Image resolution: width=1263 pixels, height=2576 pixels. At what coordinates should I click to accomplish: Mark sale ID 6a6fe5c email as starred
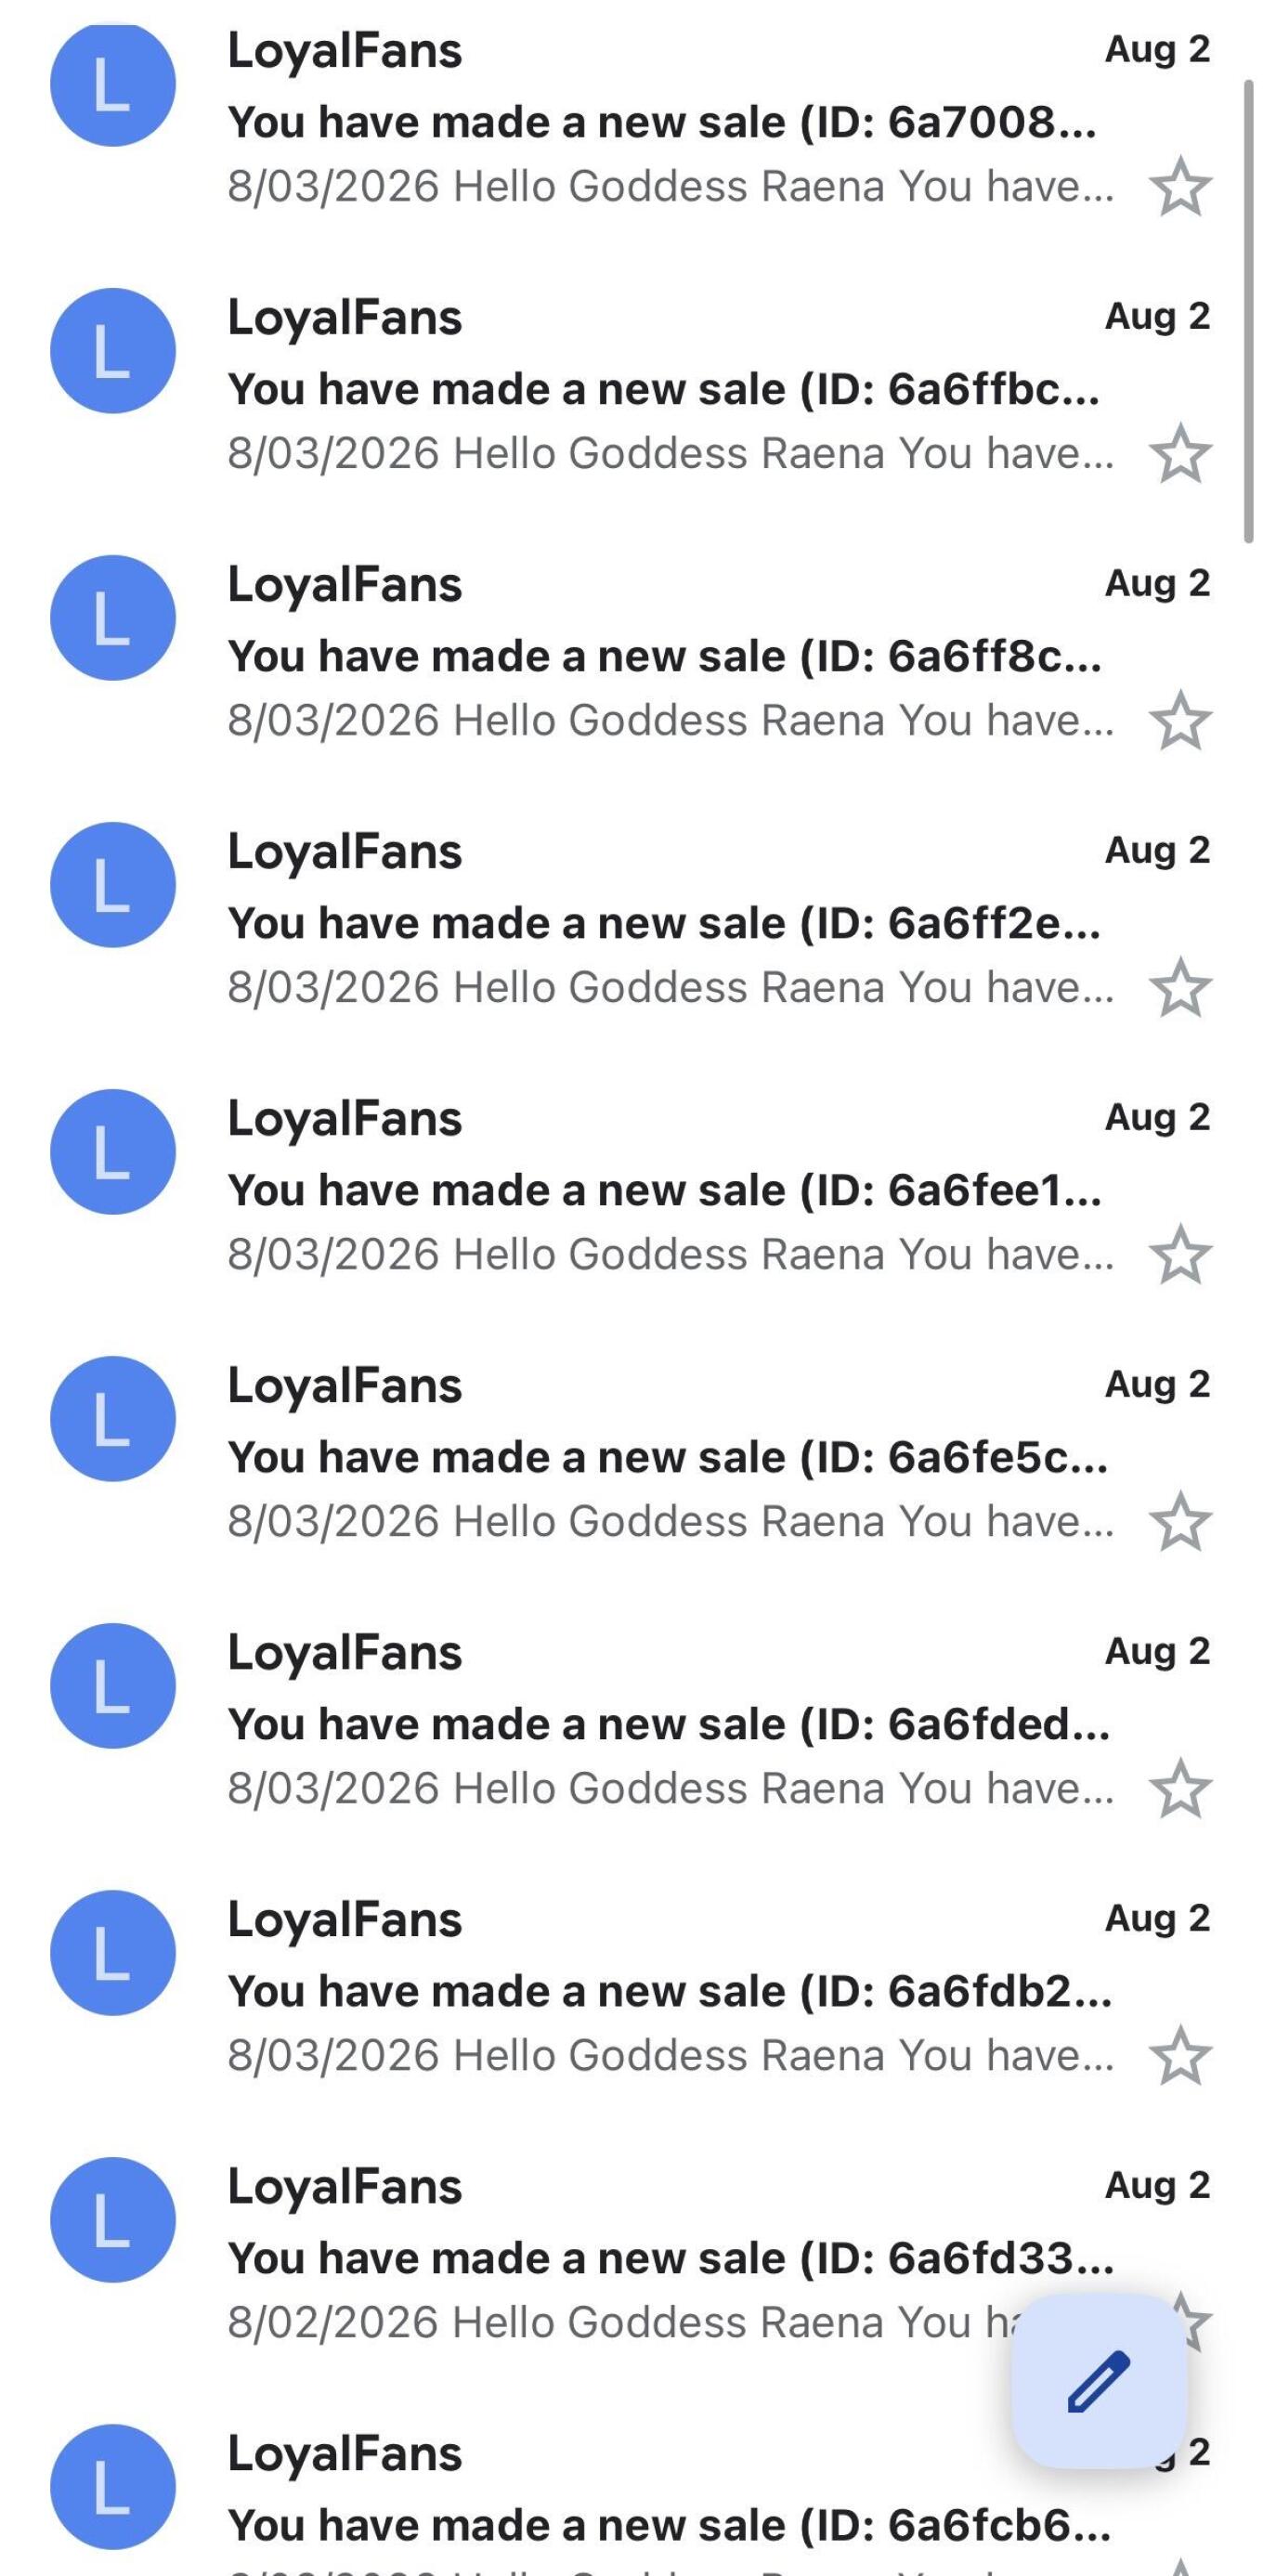(1180, 1522)
